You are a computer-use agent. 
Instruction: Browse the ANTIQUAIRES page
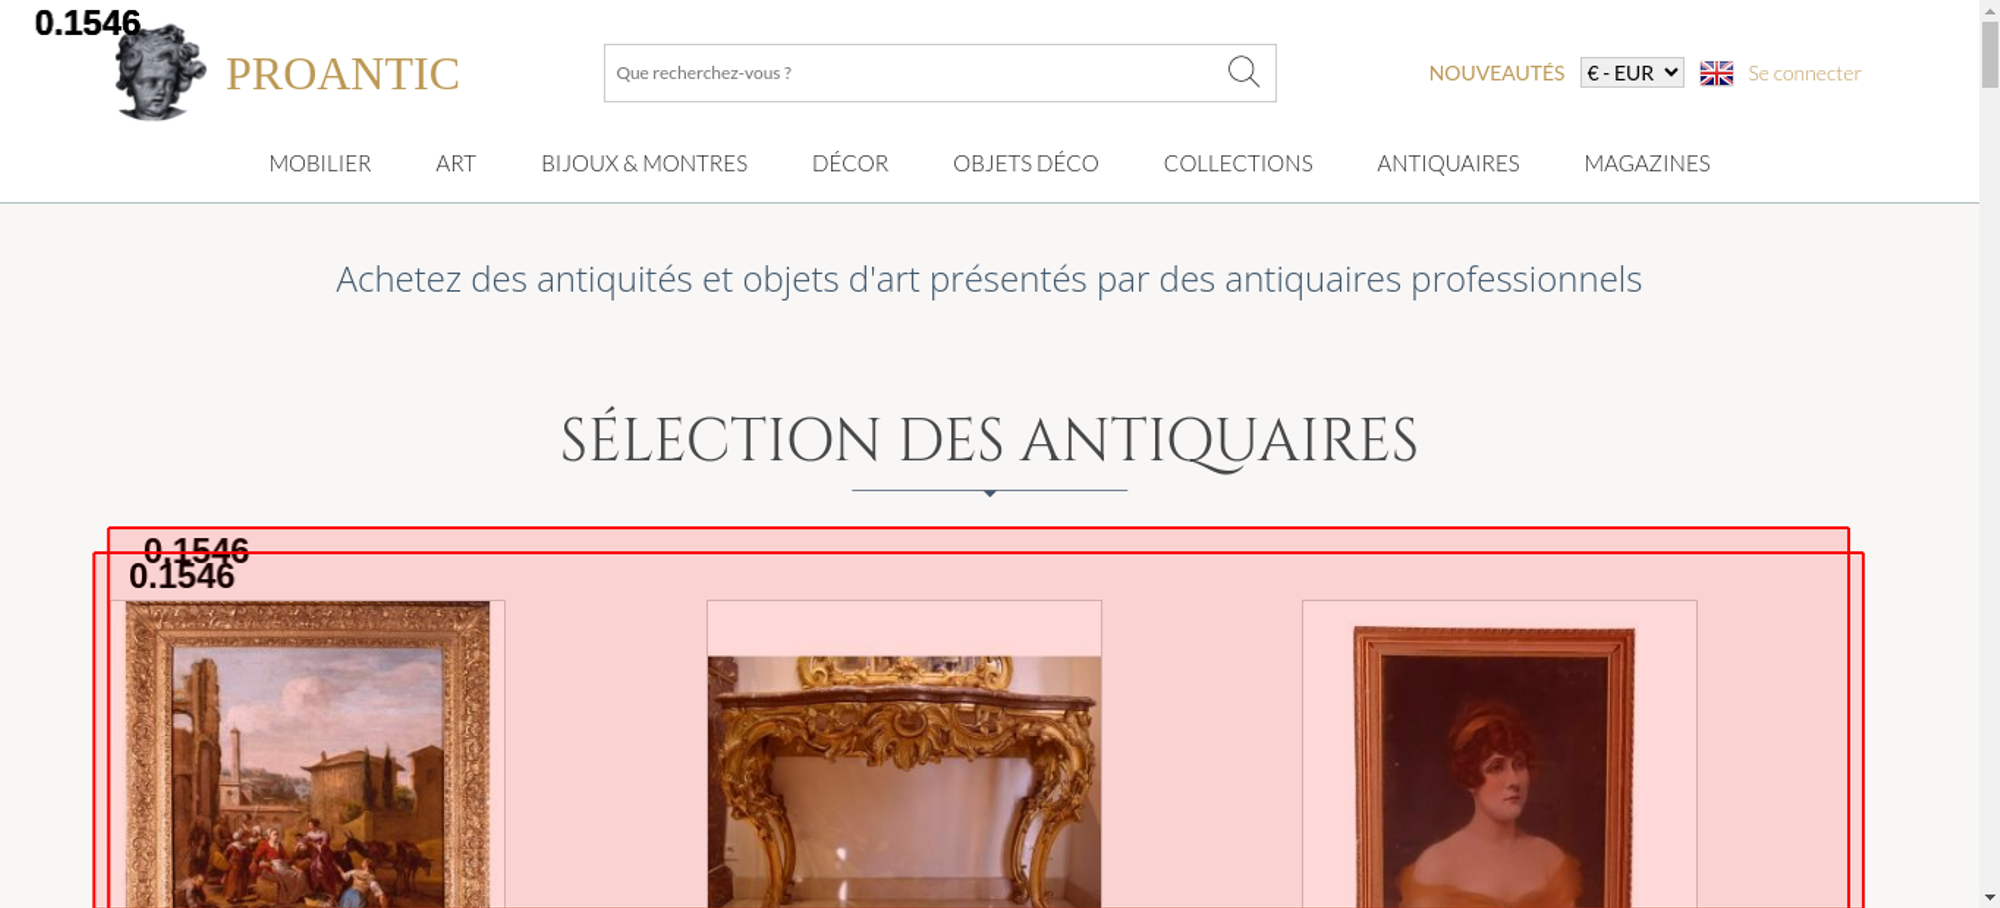pyautogui.click(x=1448, y=163)
